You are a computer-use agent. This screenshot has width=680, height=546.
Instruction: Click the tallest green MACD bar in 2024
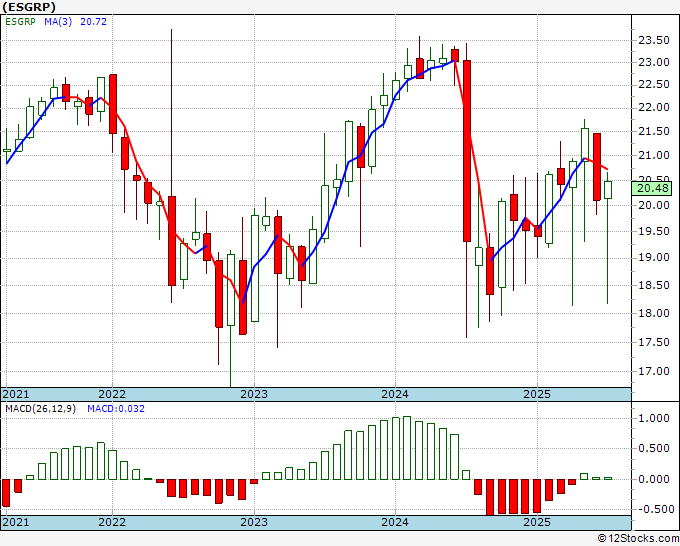coord(407,448)
